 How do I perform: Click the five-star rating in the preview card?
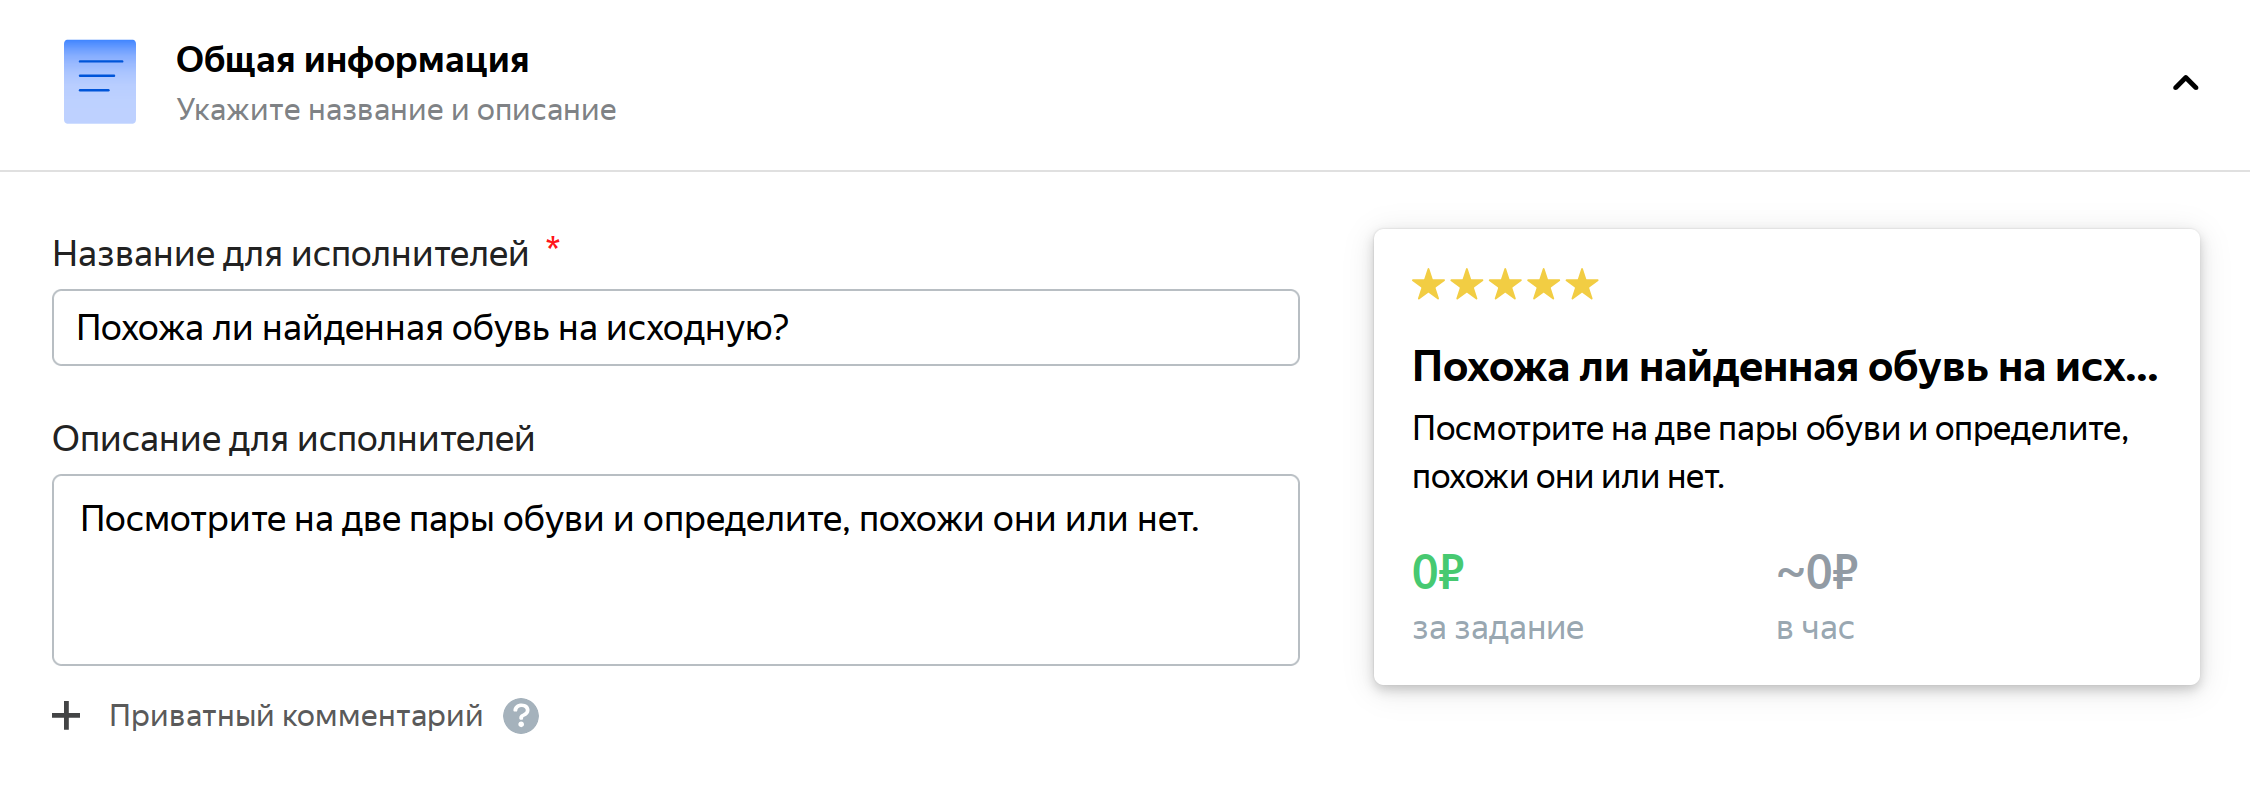(x=1505, y=285)
